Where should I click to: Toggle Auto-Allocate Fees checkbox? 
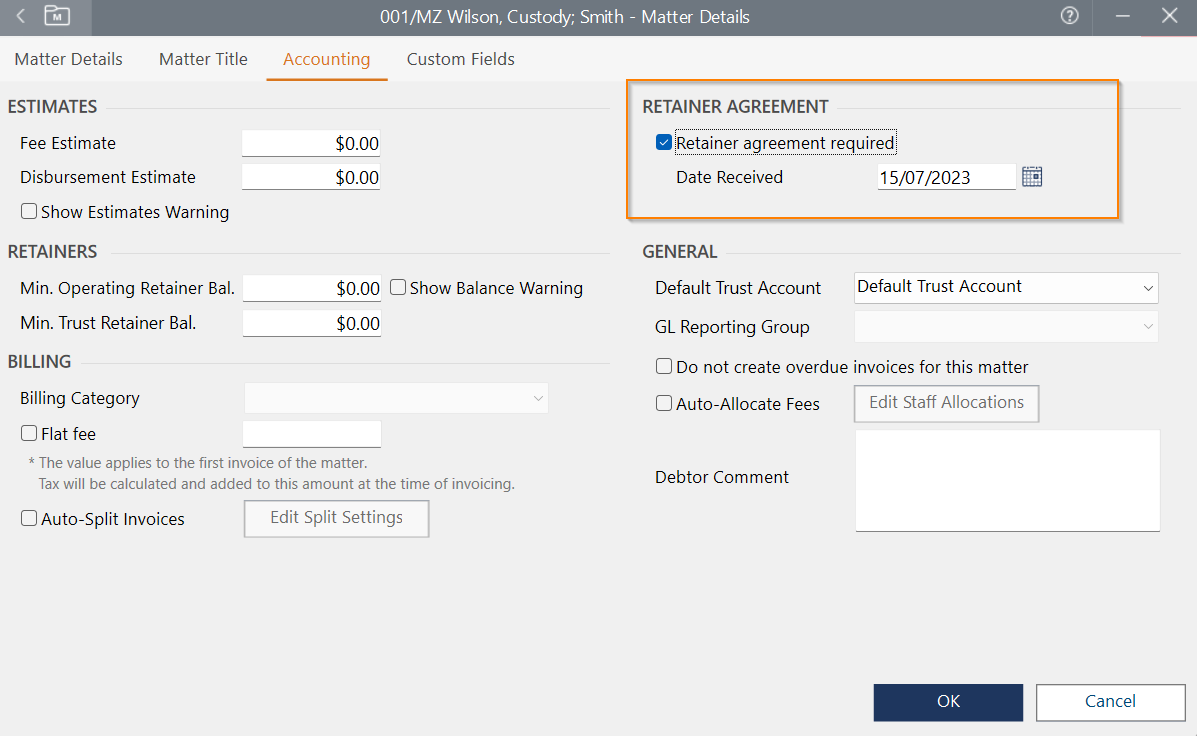[x=664, y=404]
